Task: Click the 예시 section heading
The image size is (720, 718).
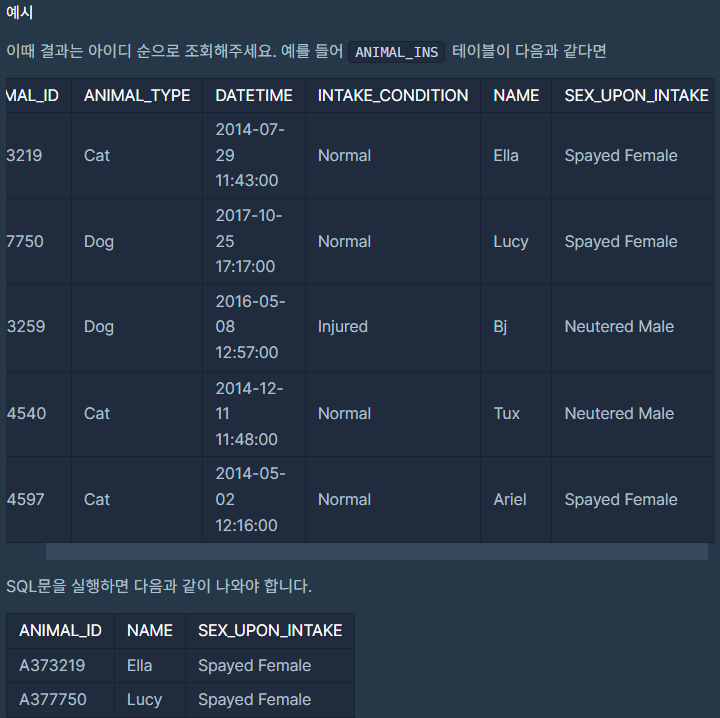Action: (x=19, y=12)
